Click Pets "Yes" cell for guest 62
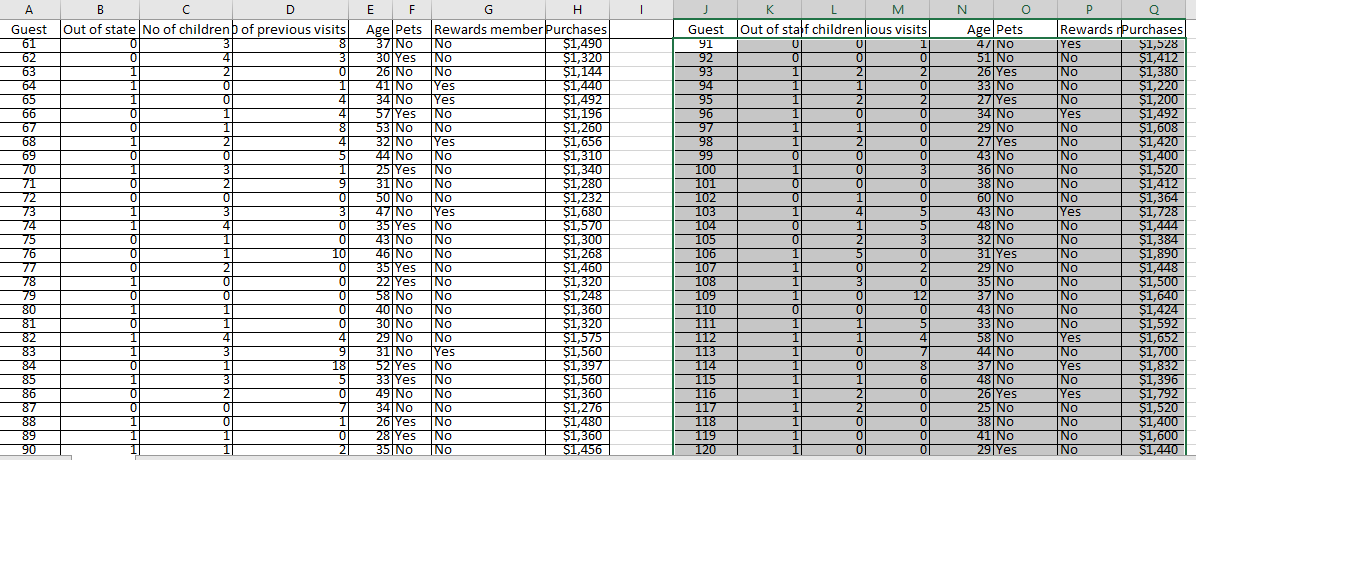This screenshot has width=1360, height=562. click(x=411, y=58)
